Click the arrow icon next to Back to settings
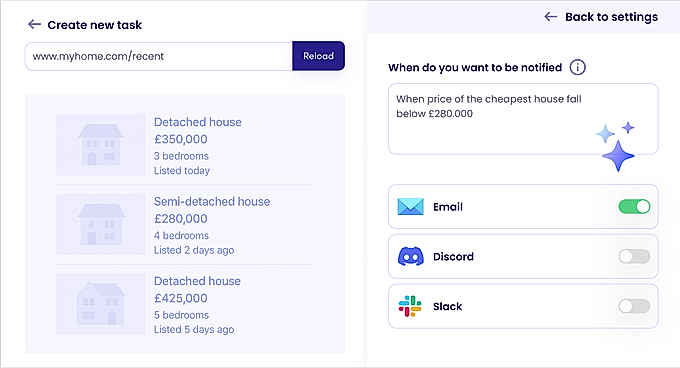 click(551, 16)
